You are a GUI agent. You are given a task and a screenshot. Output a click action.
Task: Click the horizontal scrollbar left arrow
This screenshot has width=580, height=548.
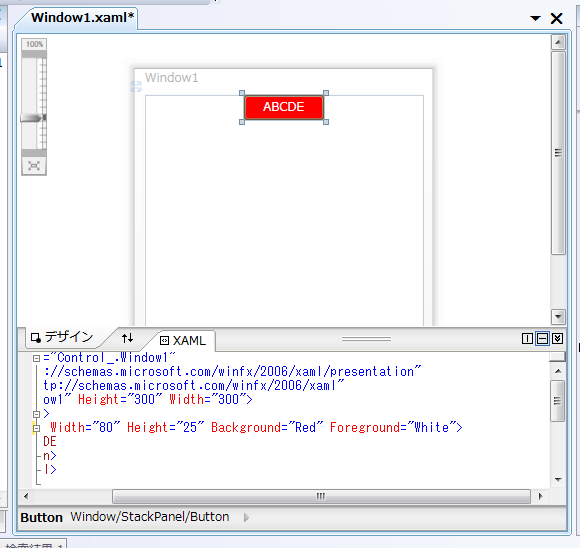[x=26, y=496]
